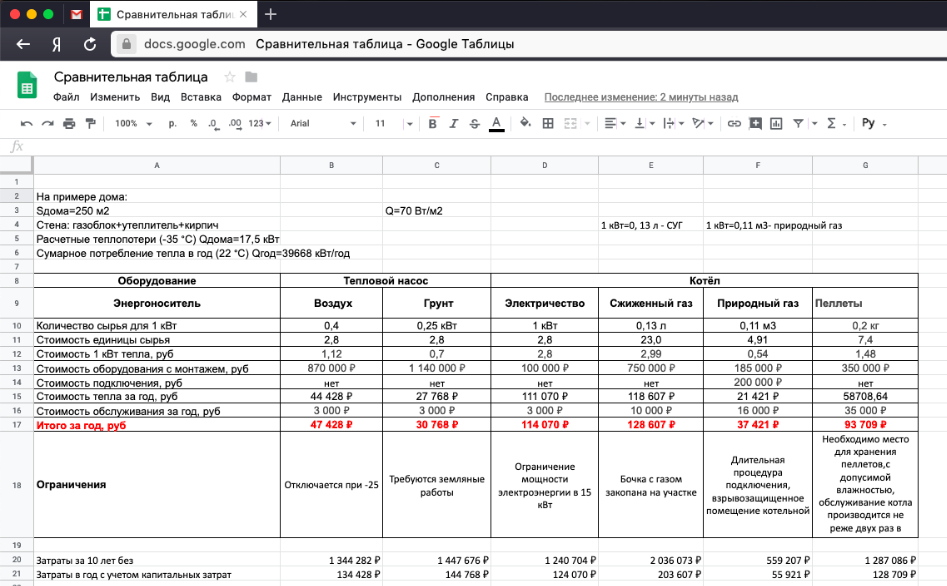This screenshot has height=586, width=947.
Task: Select cell containing 47 428 ₽
Action: point(331,425)
